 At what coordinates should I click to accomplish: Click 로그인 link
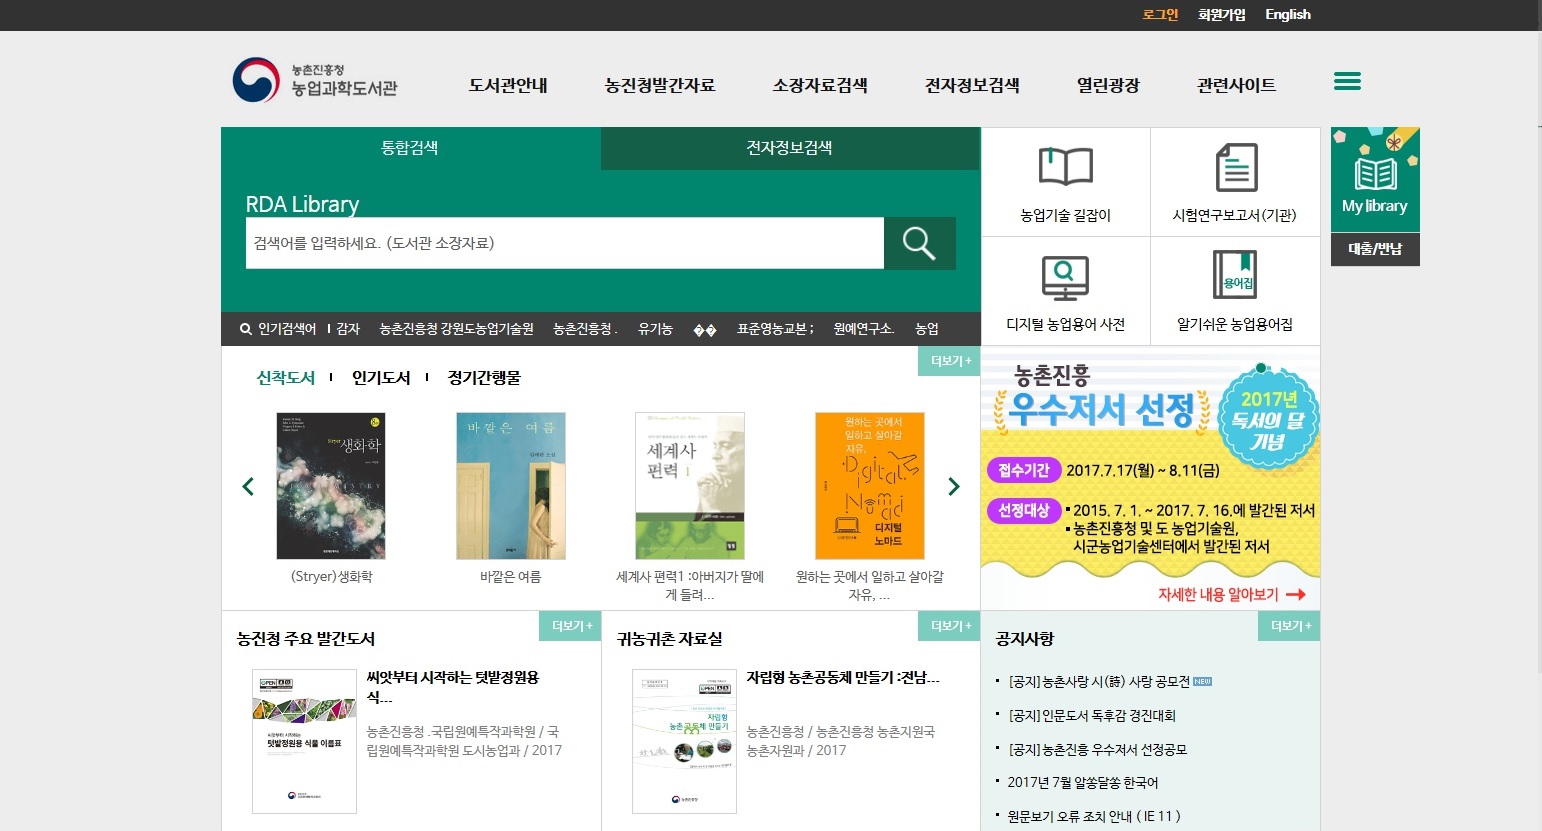pos(1160,14)
